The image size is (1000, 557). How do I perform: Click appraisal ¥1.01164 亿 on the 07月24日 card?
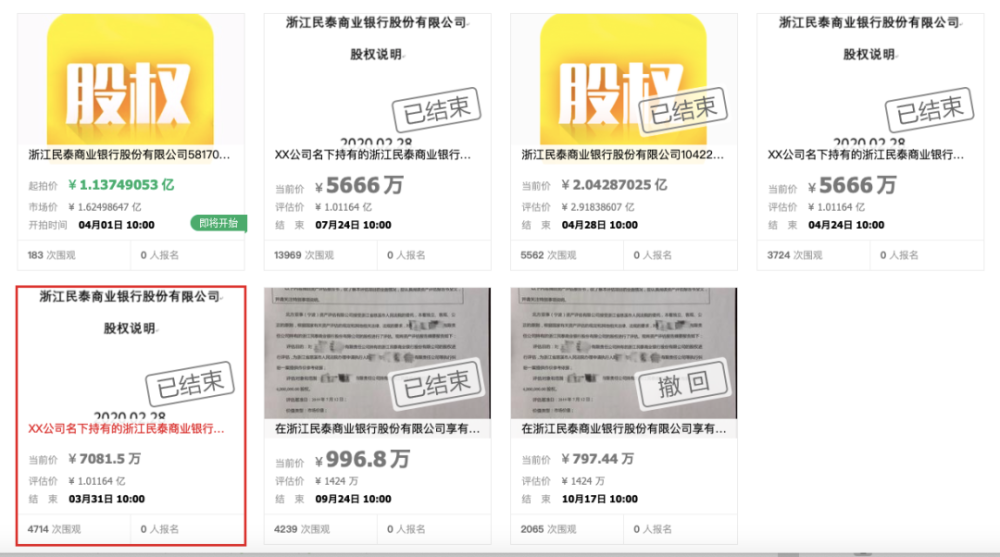click(344, 207)
